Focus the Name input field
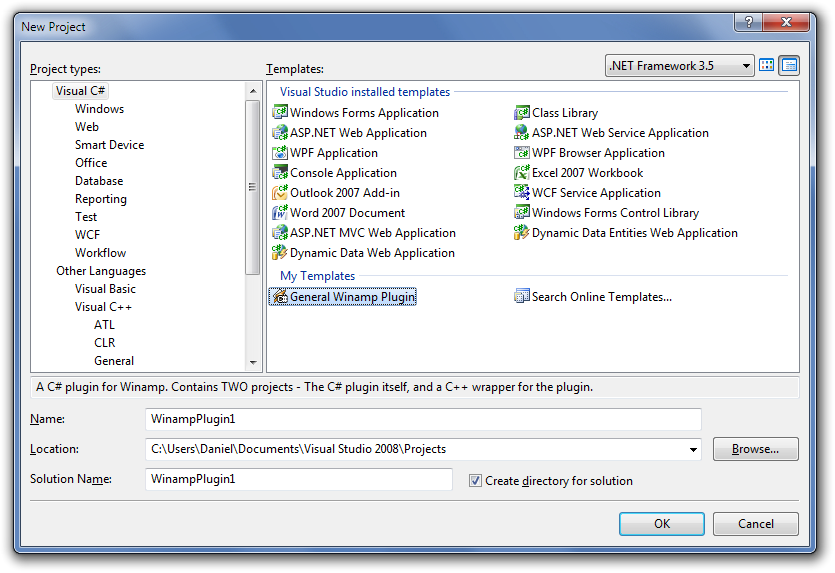 (423, 420)
